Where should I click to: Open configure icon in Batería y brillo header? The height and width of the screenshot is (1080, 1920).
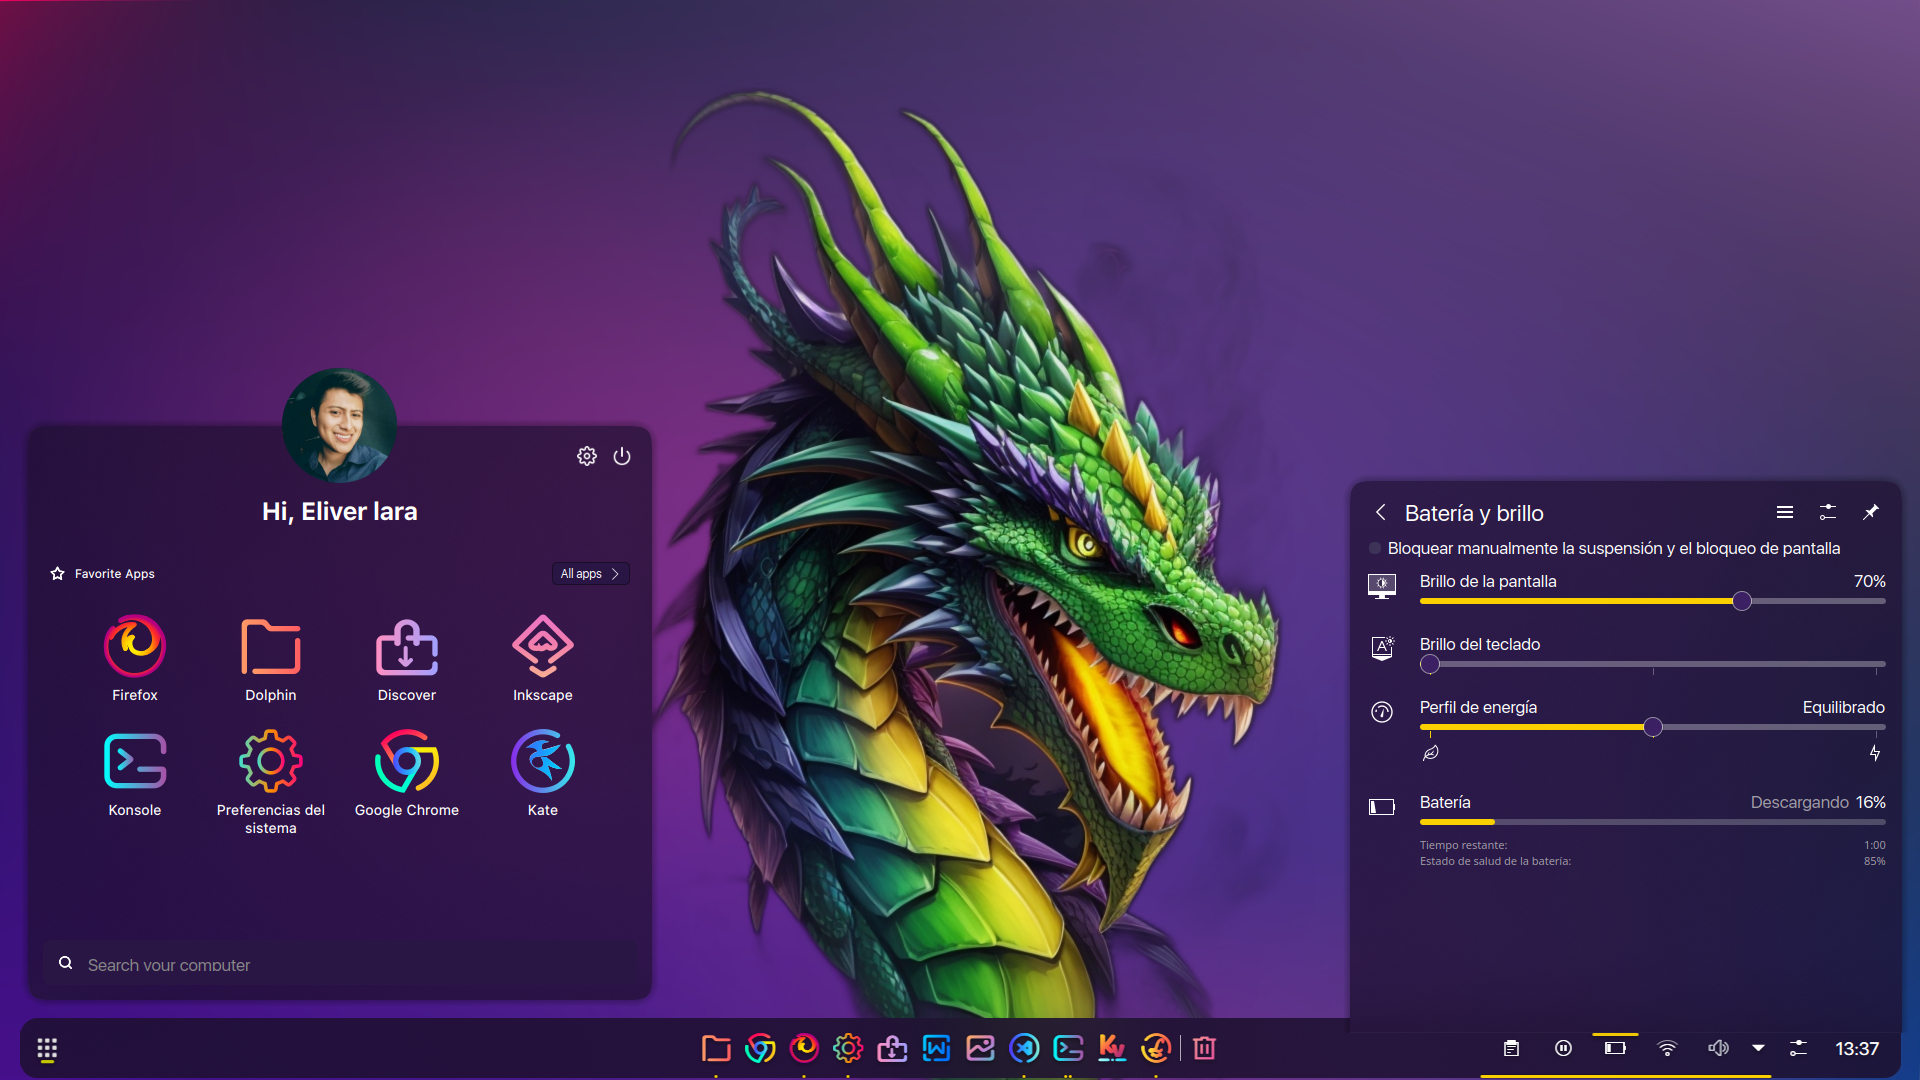(x=1828, y=512)
